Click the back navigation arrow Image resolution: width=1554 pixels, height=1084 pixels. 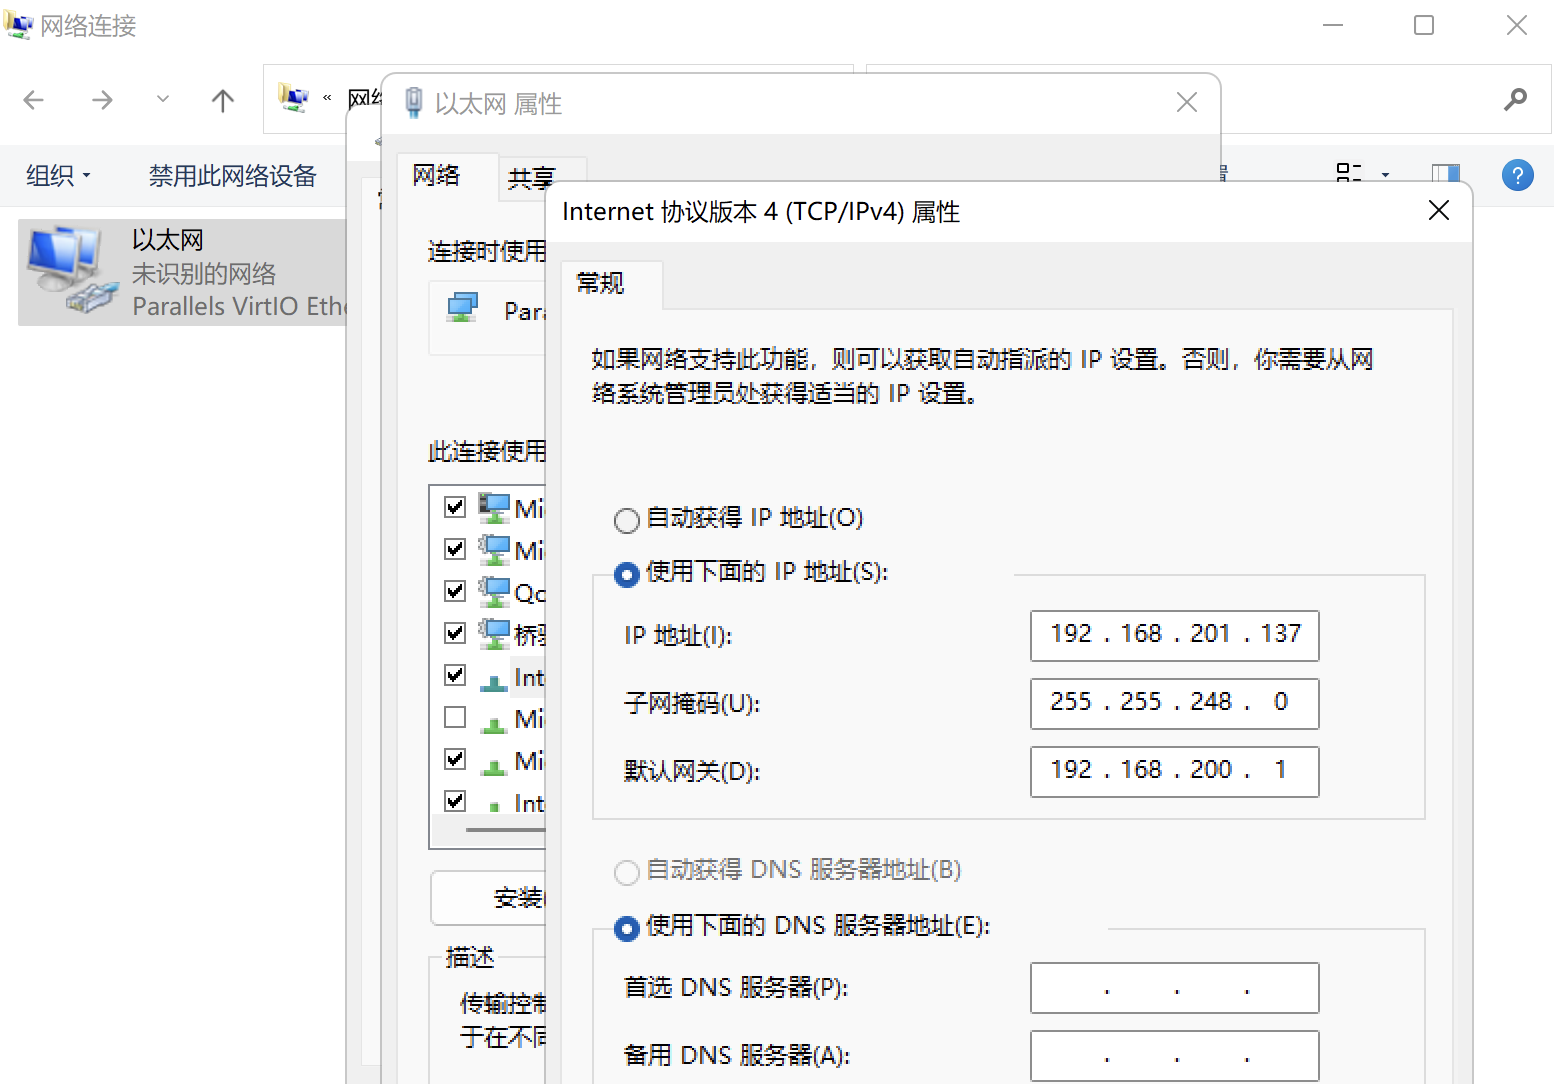[x=33, y=100]
